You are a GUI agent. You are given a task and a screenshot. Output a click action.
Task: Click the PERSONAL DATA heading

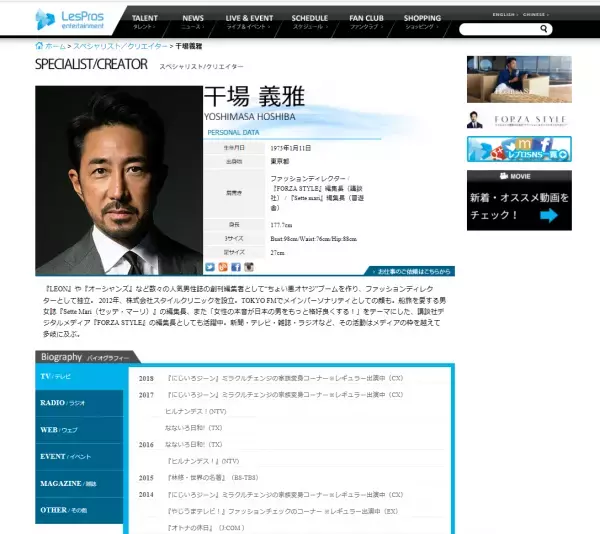[x=233, y=132]
